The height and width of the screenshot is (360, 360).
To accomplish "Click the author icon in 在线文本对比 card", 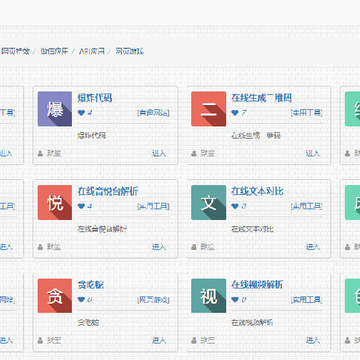I will tap(194, 247).
